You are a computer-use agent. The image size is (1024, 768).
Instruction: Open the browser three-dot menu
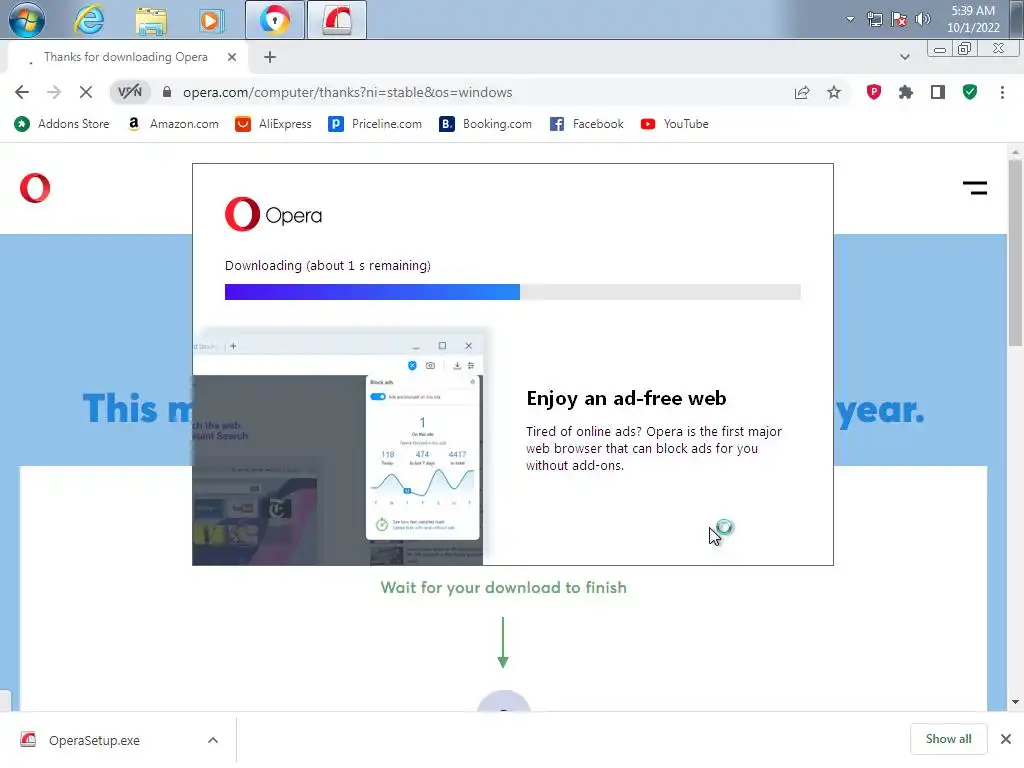pos(1002,92)
